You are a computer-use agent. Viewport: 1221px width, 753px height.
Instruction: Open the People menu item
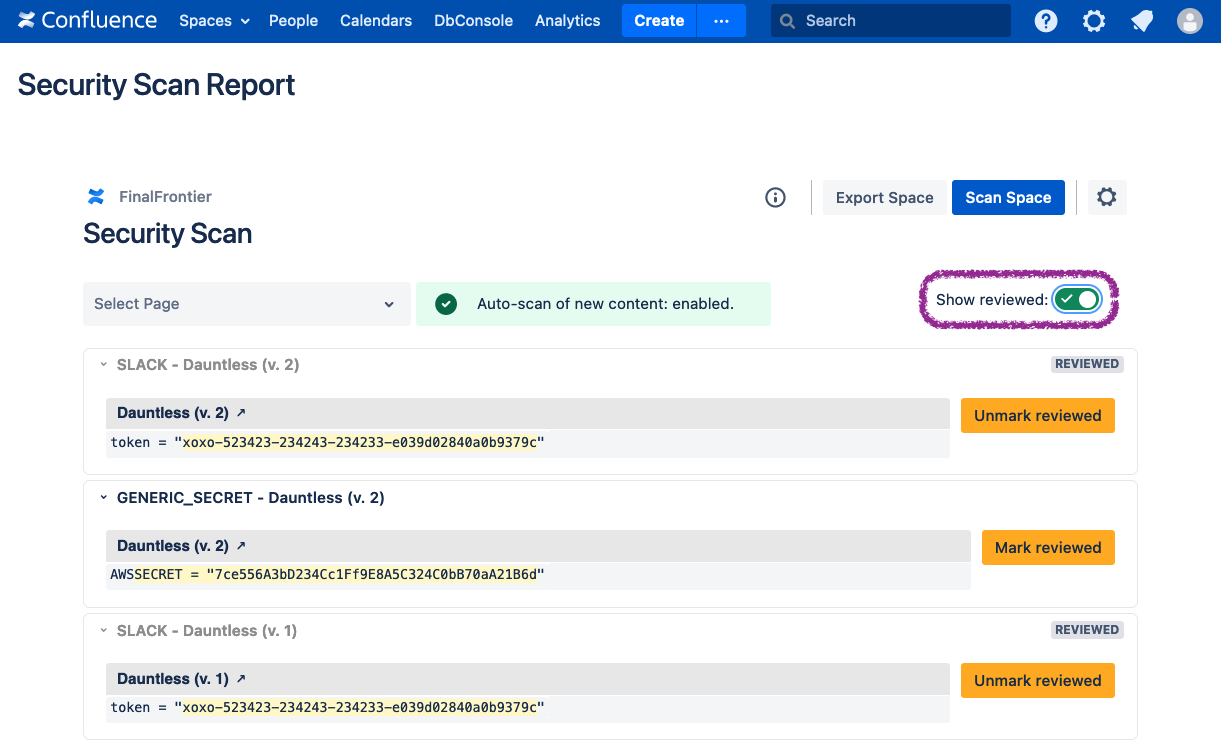coord(293,21)
